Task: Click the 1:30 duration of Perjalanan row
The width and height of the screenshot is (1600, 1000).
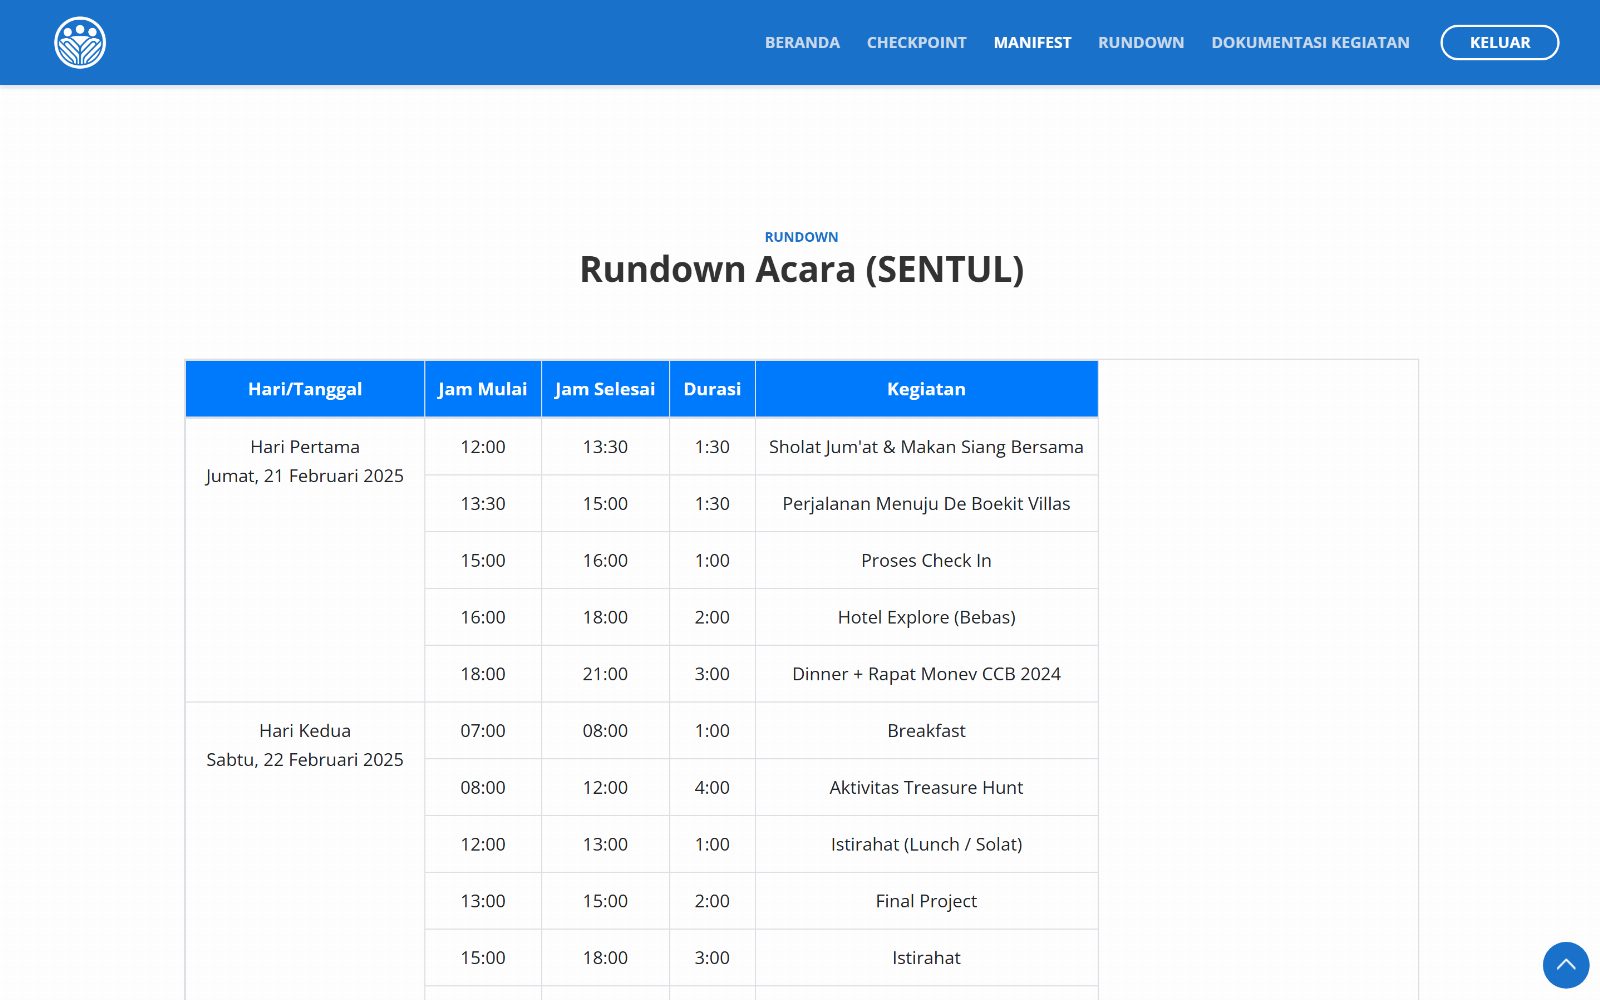Action: pos(712,504)
